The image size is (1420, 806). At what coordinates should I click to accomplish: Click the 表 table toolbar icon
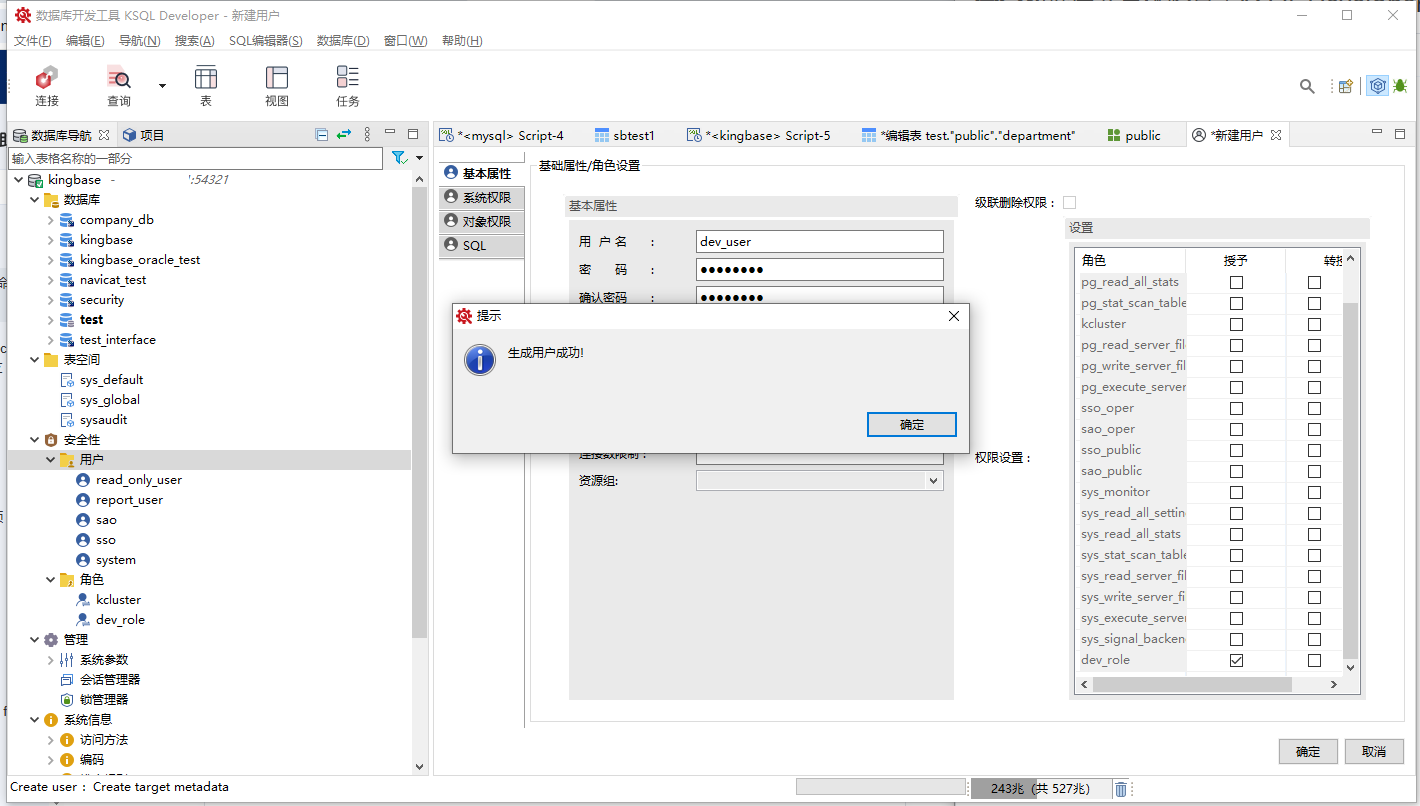point(206,86)
